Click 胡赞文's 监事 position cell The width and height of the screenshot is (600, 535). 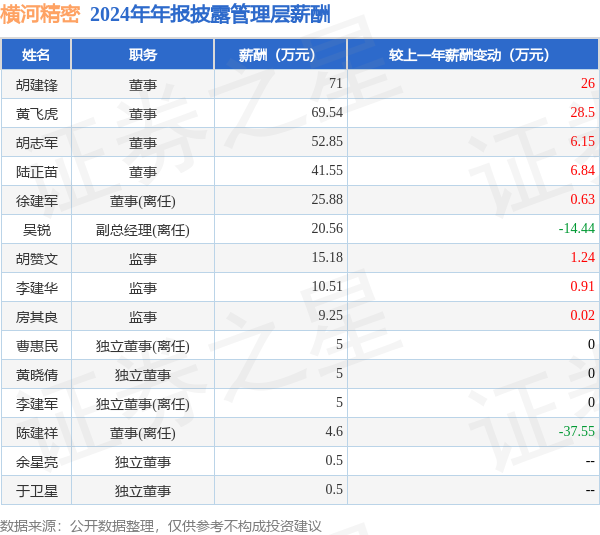click(143, 259)
